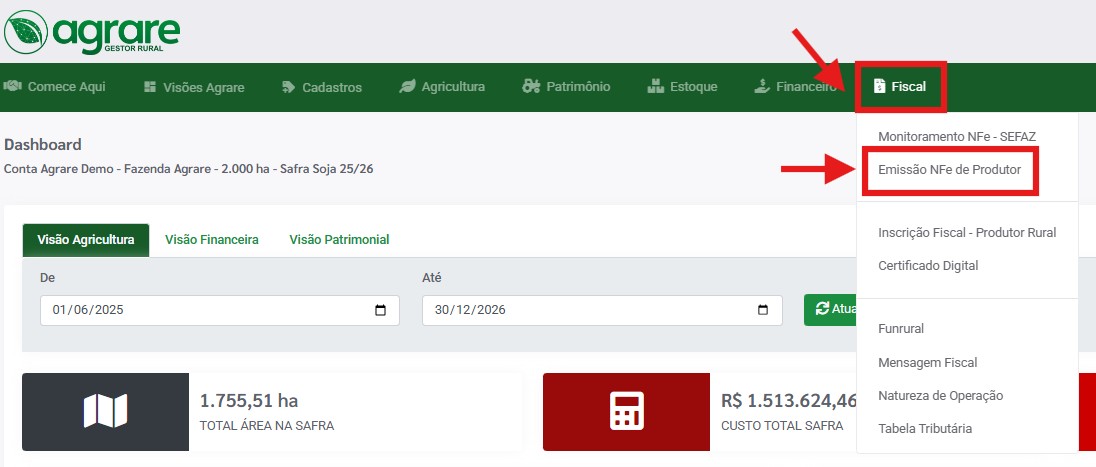1096x467 pixels.
Task: Click the grid icon beside Visões Agrare
Action: pyautogui.click(x=150, y=87)
